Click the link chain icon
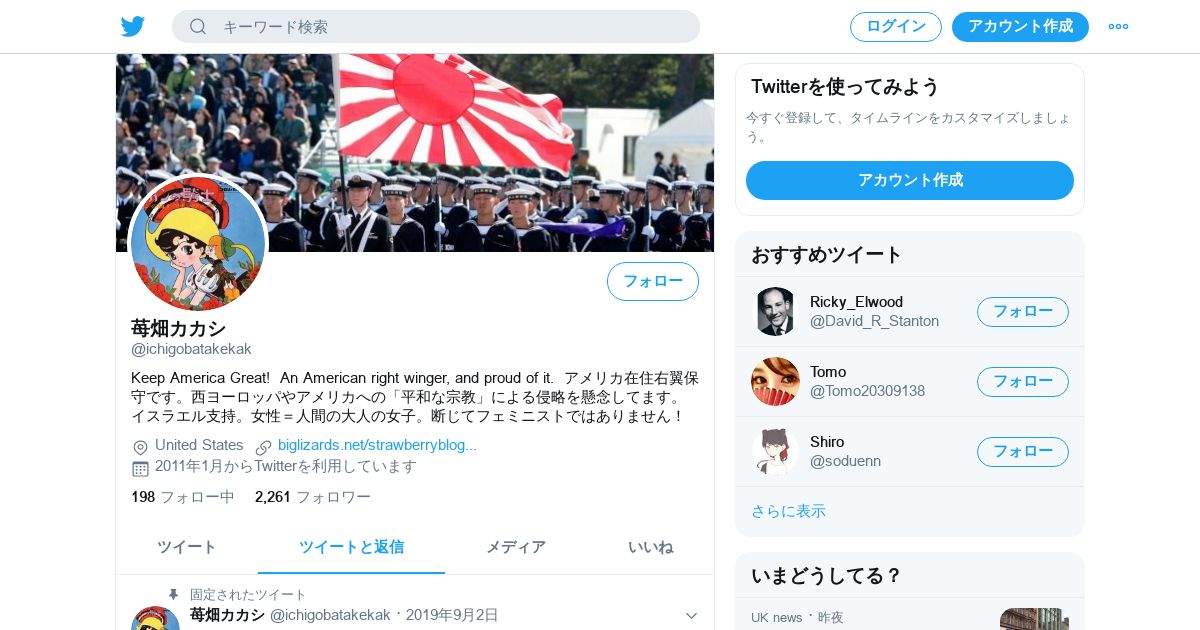The image size is (1200, 630). click(264, 447)
